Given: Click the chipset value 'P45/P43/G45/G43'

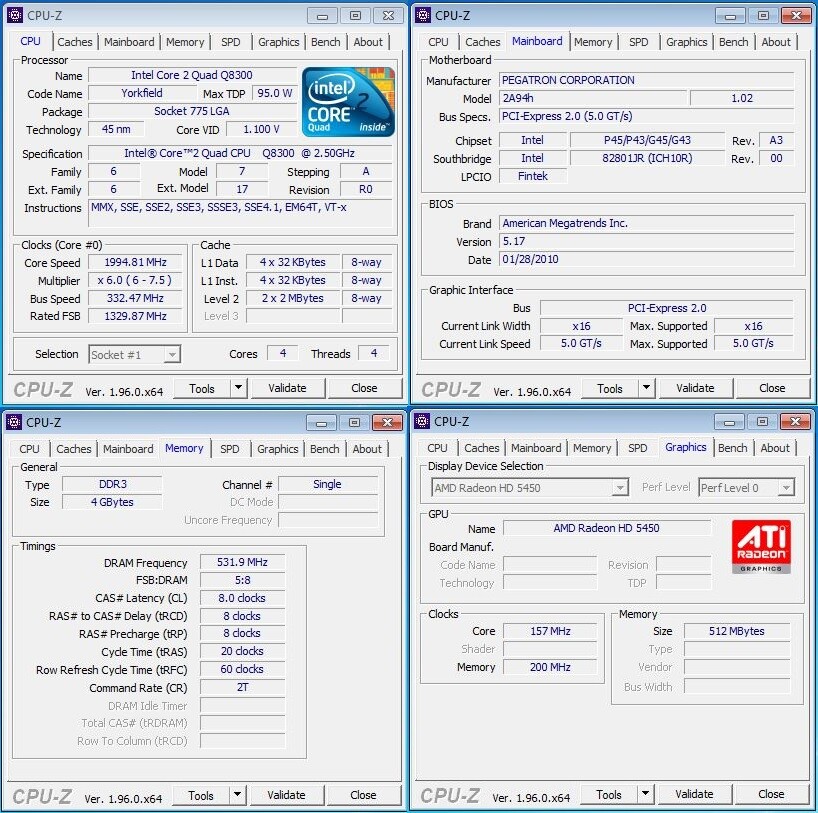Looking at the screenshot, I should click(x=647, y=140).
